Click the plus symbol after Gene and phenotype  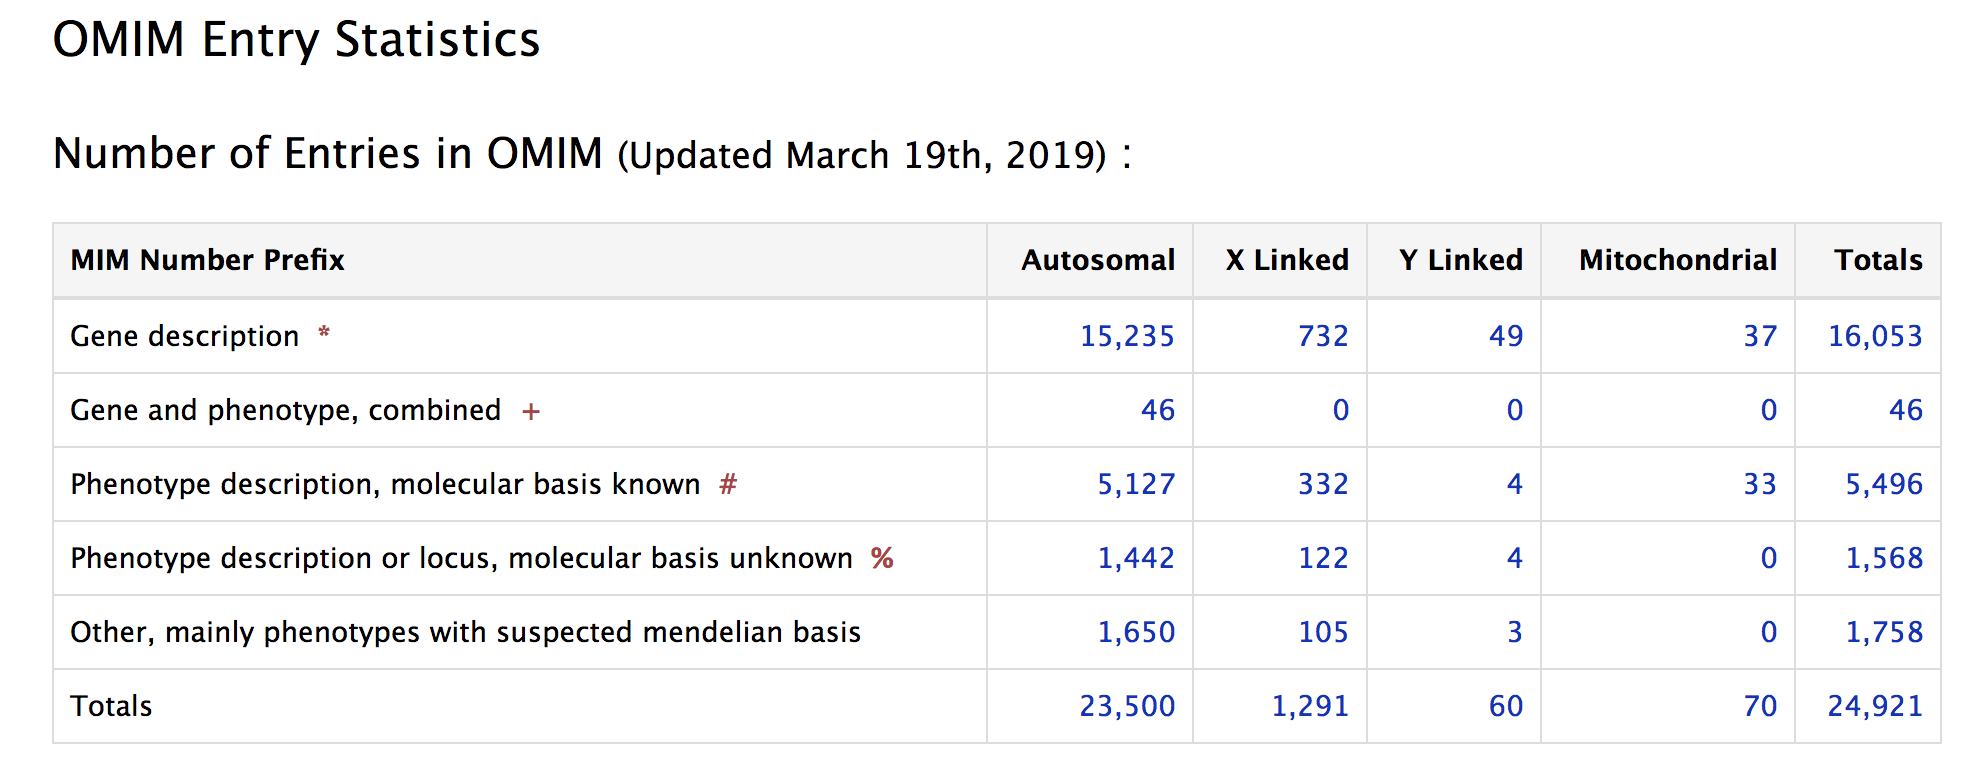(531, 411)
